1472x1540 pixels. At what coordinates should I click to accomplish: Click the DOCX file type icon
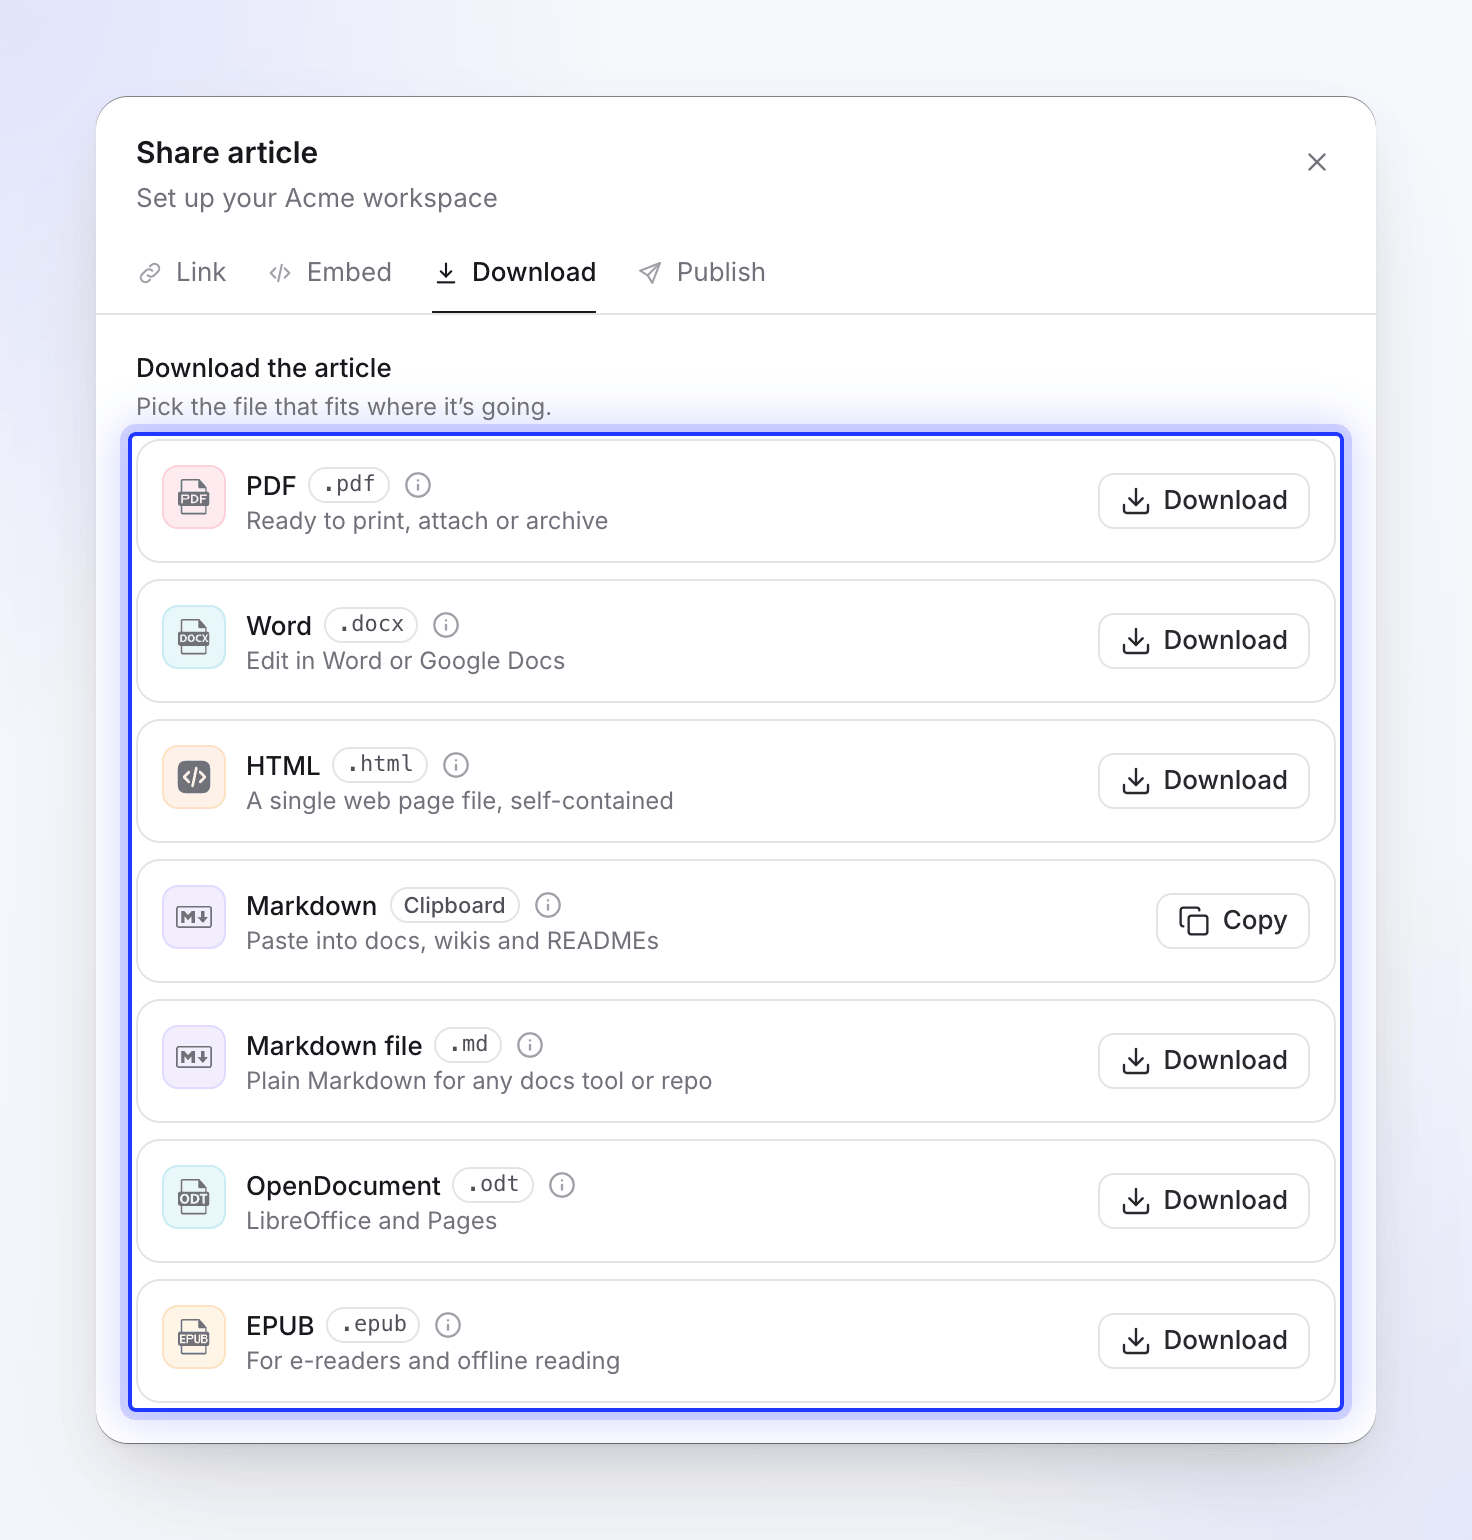click(194, 637)
